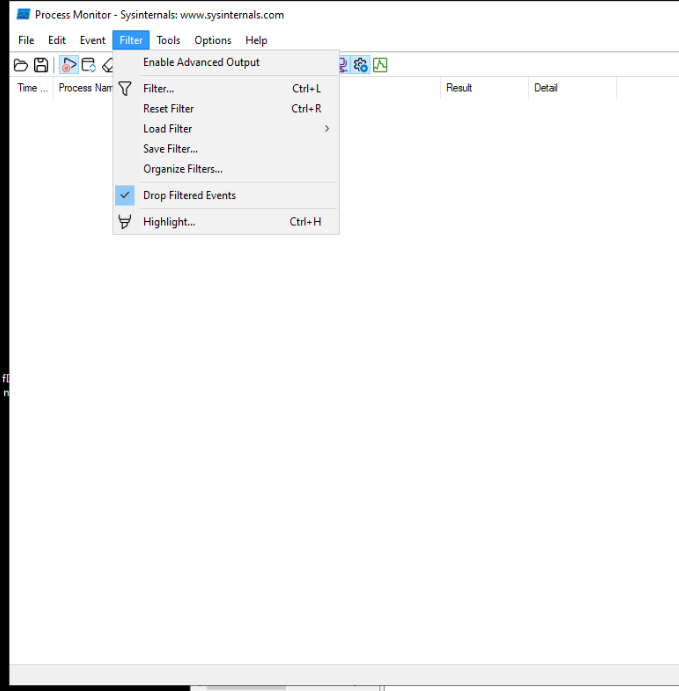This screenshot has width=679, height=691.
Task: Click the Time column header
Action: (32, 88)
